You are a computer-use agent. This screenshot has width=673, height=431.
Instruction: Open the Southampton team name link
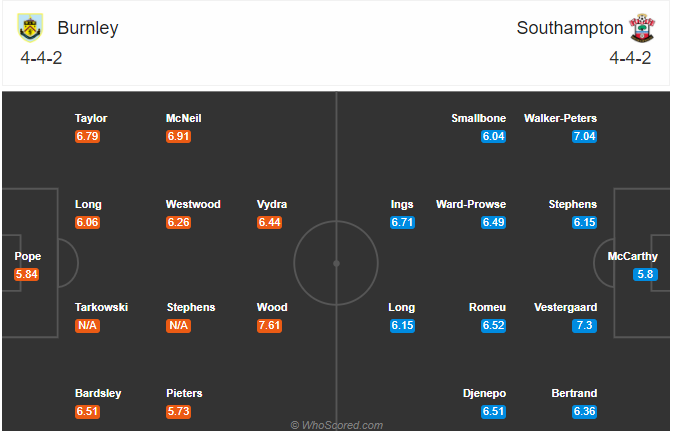click(x=570, y=28)
